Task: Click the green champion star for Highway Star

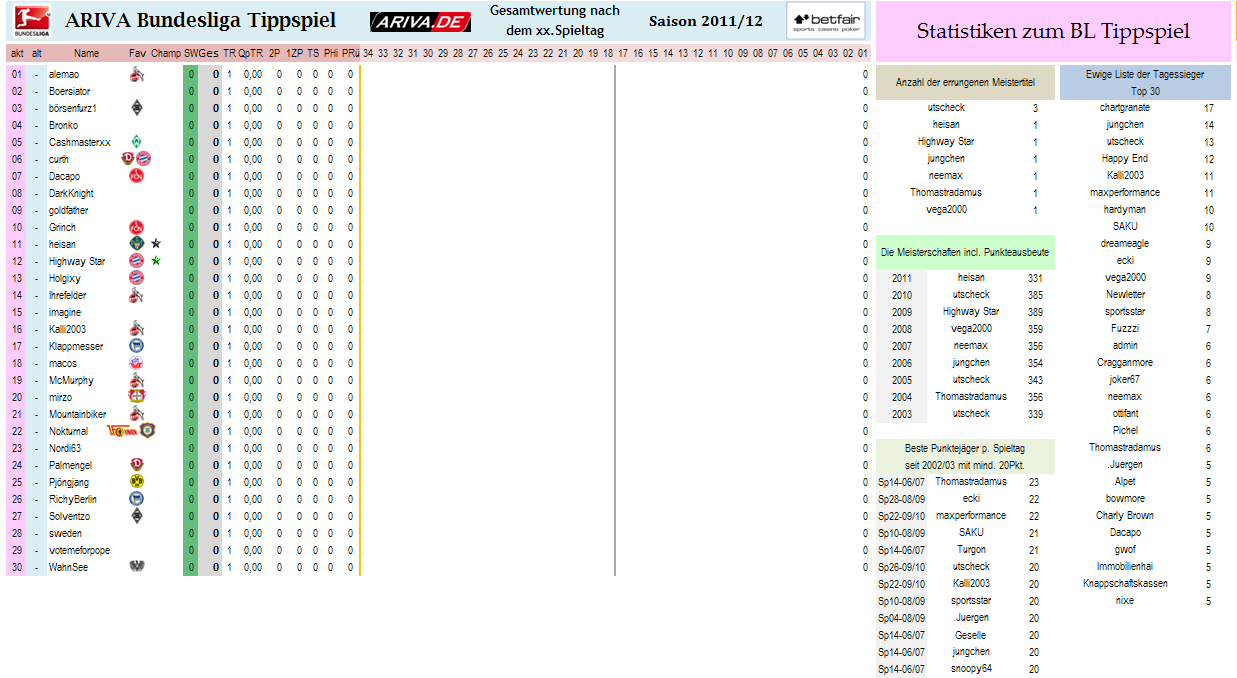Action: [x=156, y=261]
